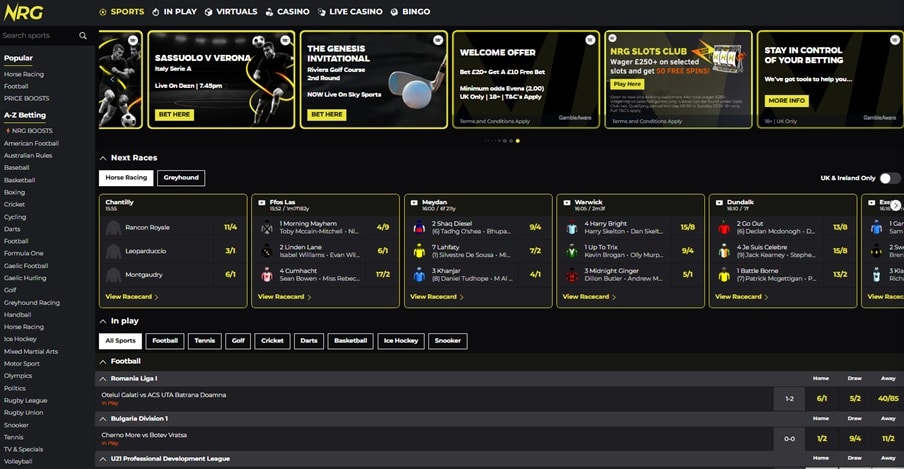Select the Snooker in-play filter
Viewport: 904px width, 469px height.
click(448, 341)
